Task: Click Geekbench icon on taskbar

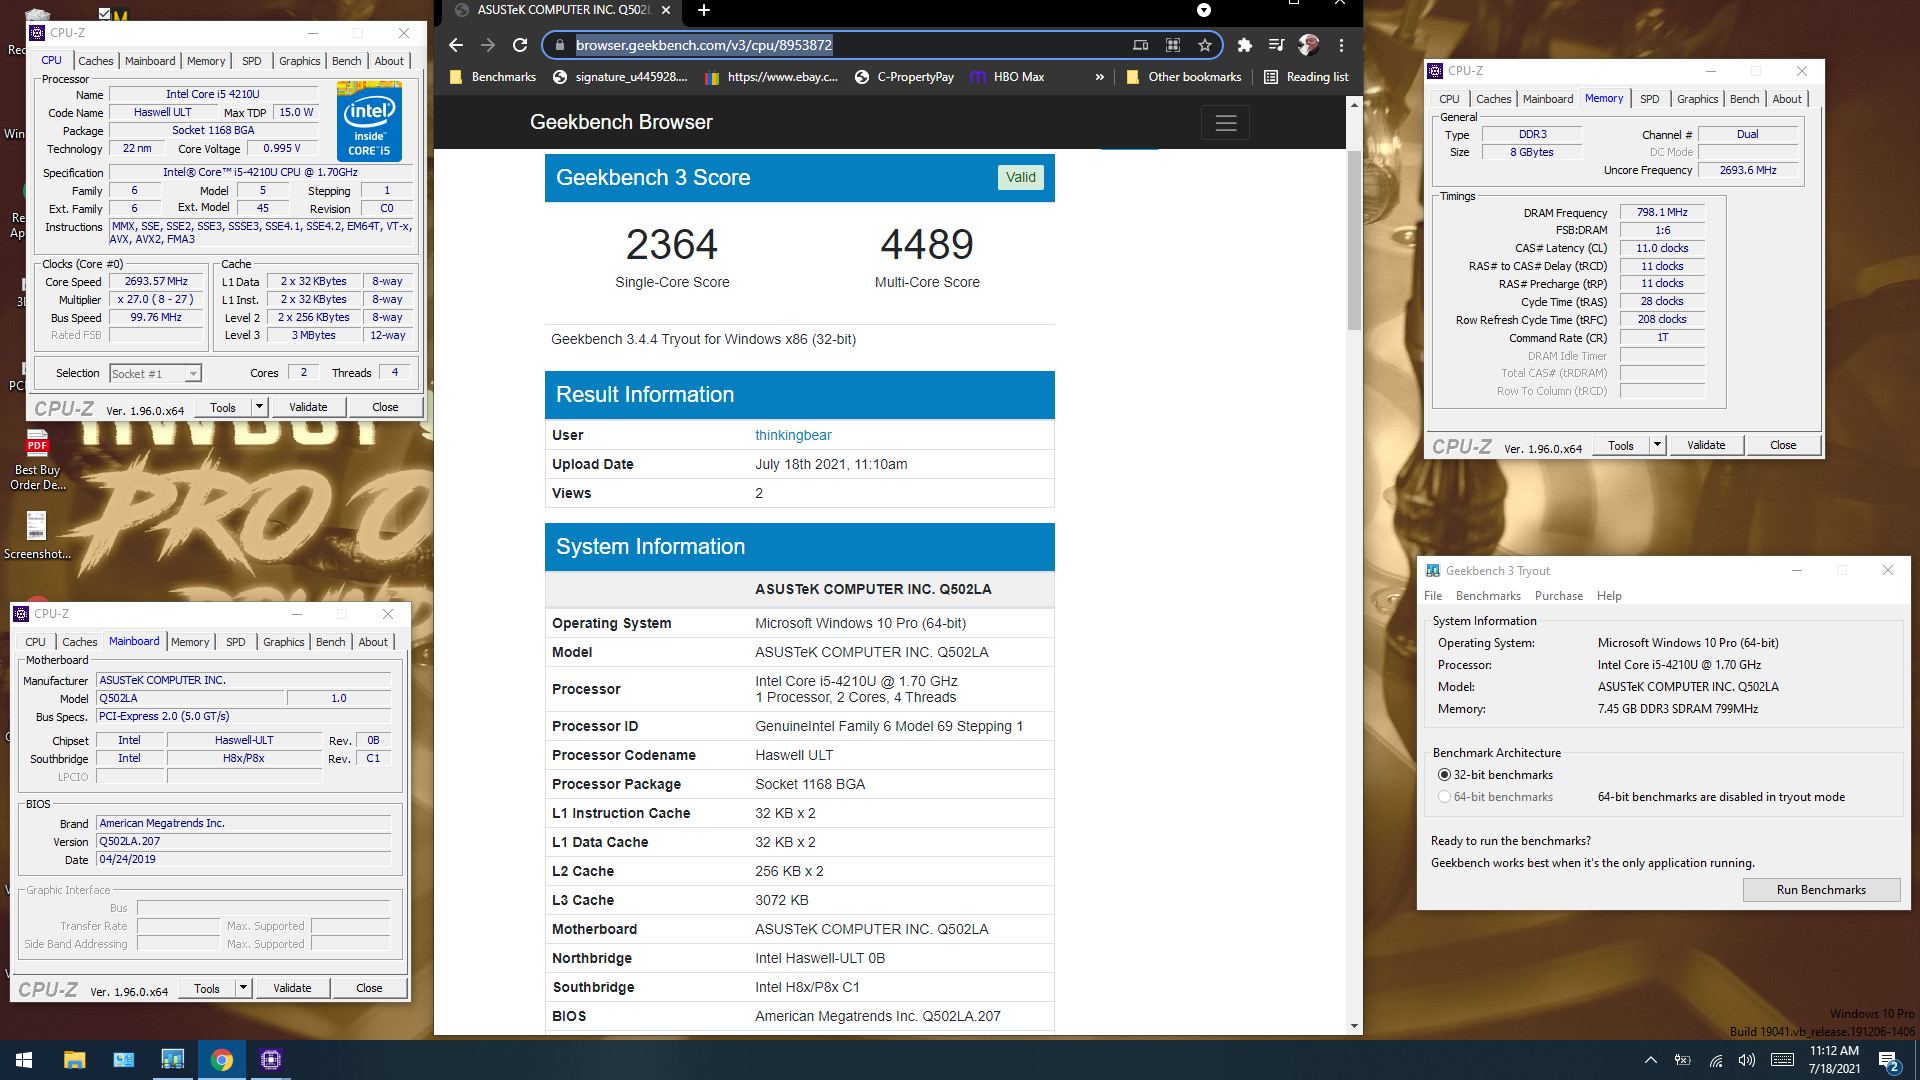Action: click(173, 1060)
